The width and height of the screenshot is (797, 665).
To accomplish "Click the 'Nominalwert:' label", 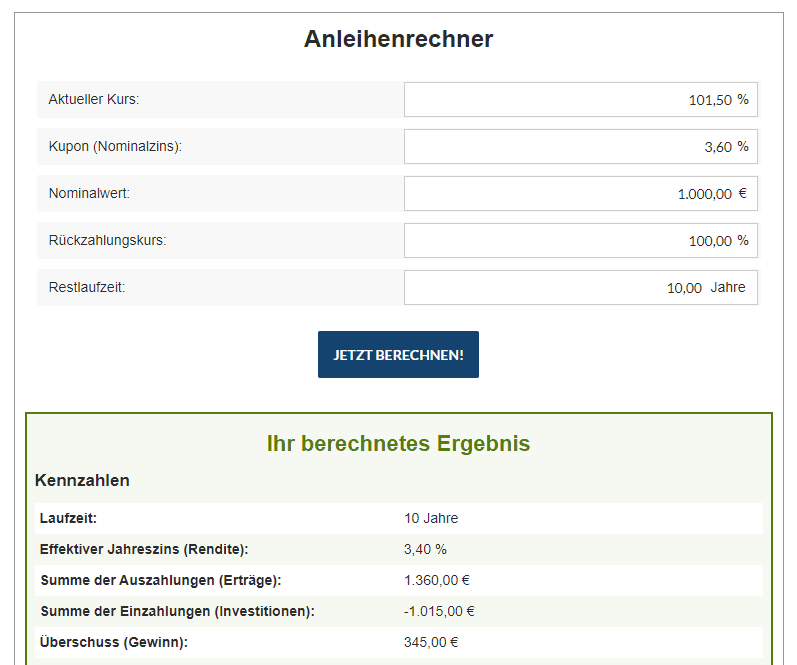I will click(x=89, y=194).
